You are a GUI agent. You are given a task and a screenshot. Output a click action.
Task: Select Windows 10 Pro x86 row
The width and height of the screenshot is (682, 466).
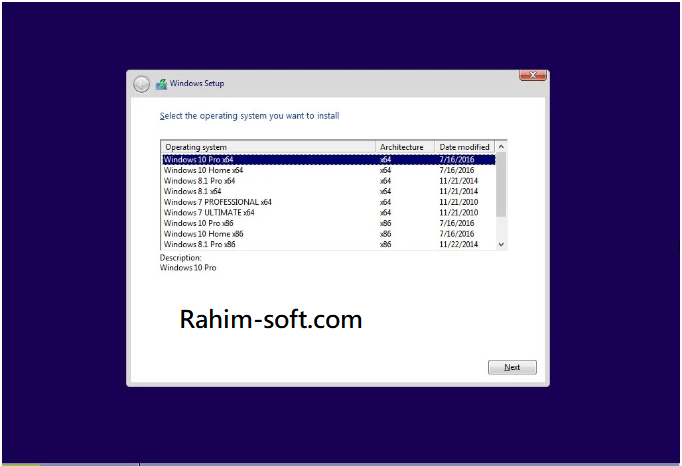[328, 223]
